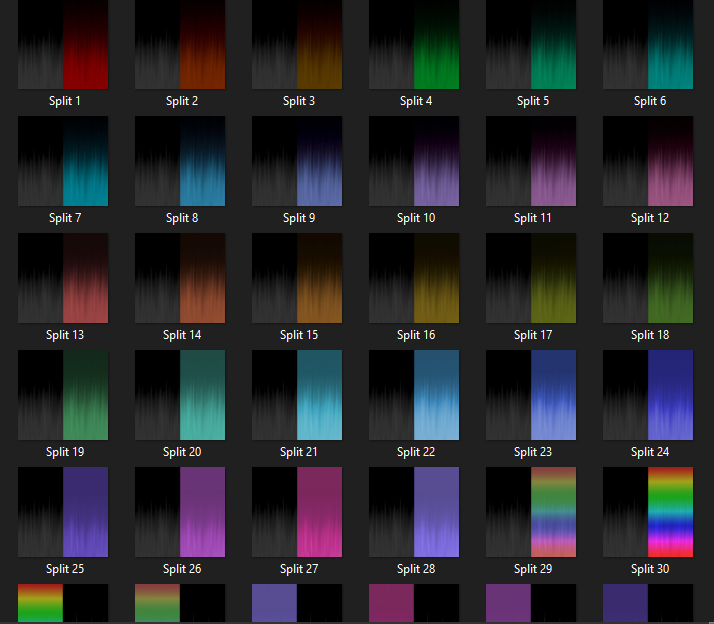This screenshot has width=714, height=624.
Task: Pick the Split 28 lilac thumbnail
Action: (x=414, y=512)
